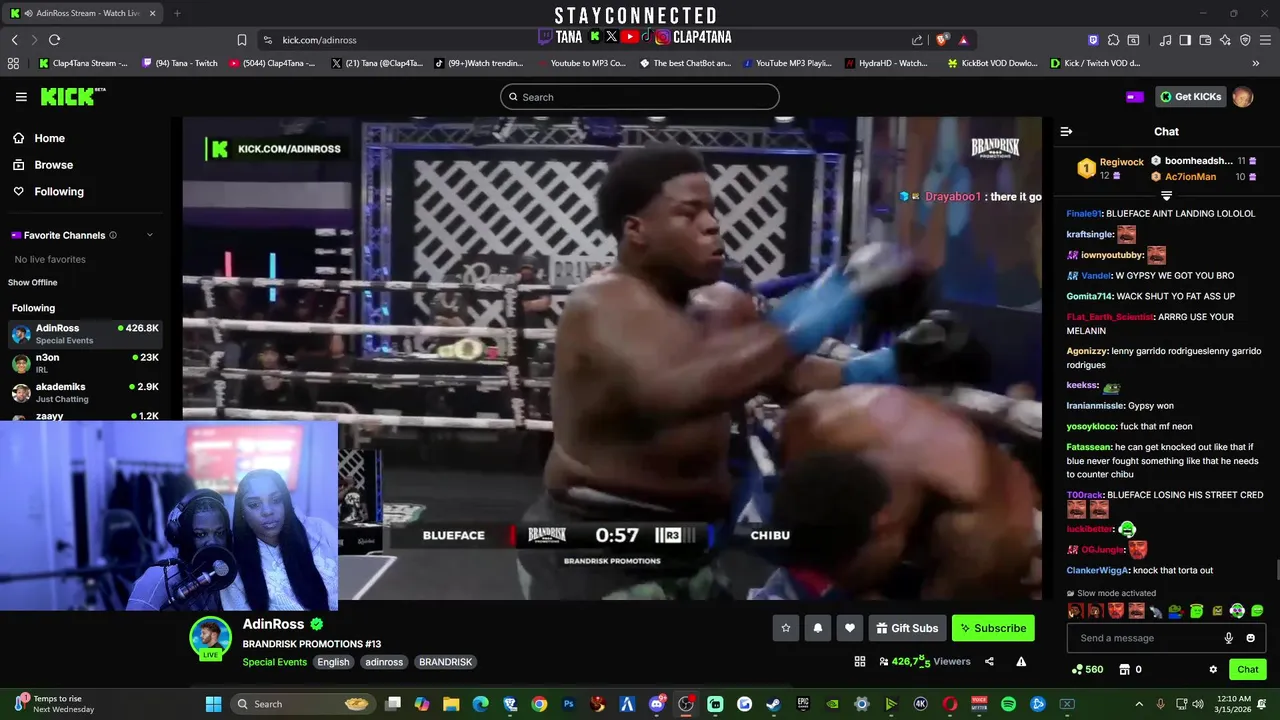Click the address bar URL kick.com/adinross
Screen dimensions: 1280x720
(x=319, y=40)
